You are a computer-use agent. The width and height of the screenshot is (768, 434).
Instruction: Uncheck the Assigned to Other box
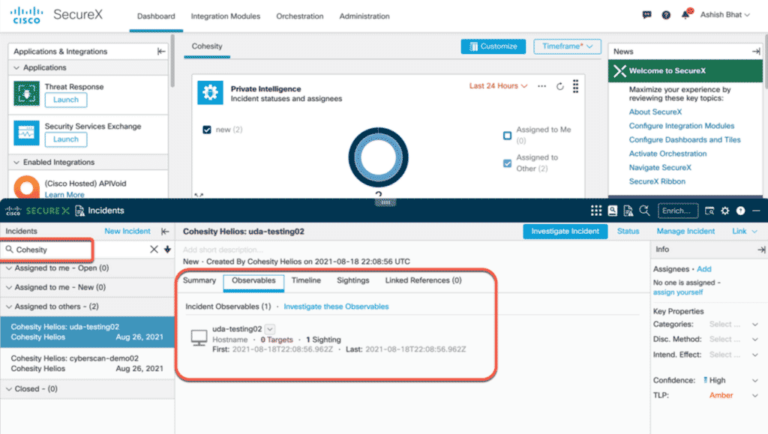[x=508, y=163]
